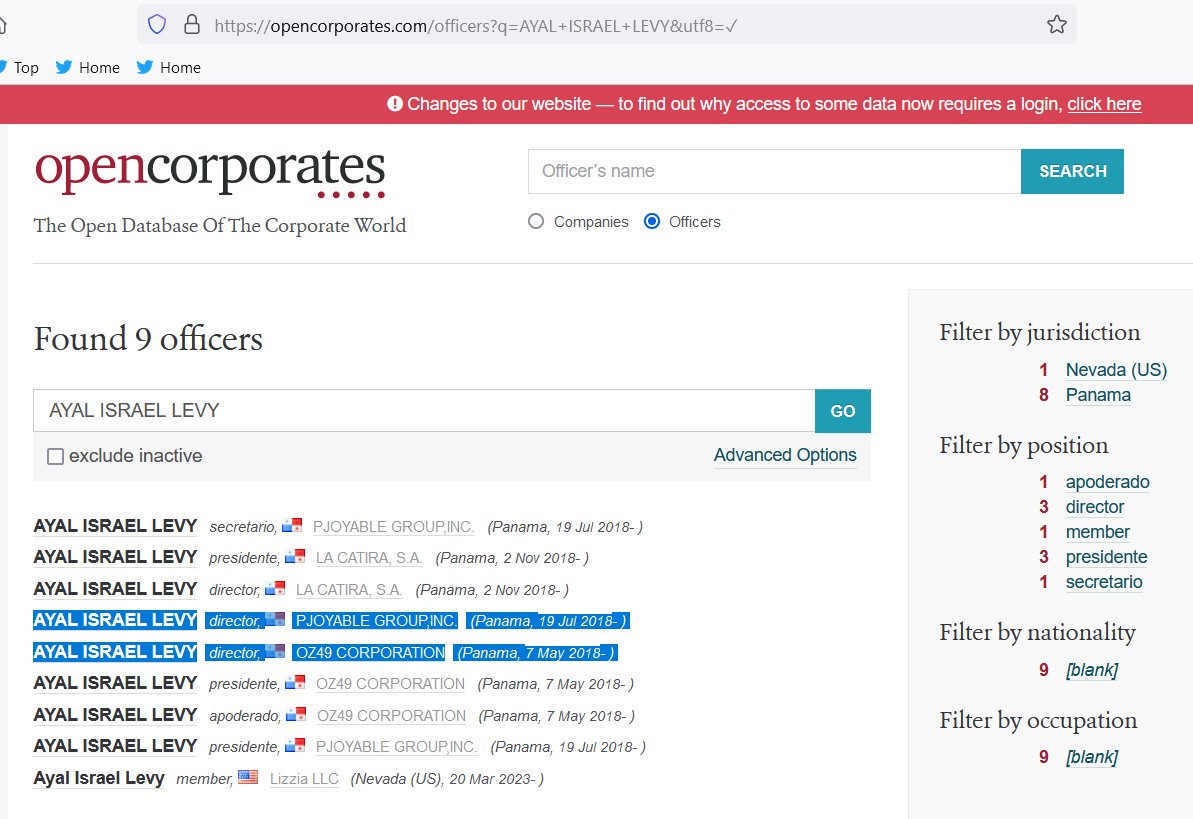Open the second Twitter Home bookmark
This screenshot has width=1193, height=819.
coord(168,68)
